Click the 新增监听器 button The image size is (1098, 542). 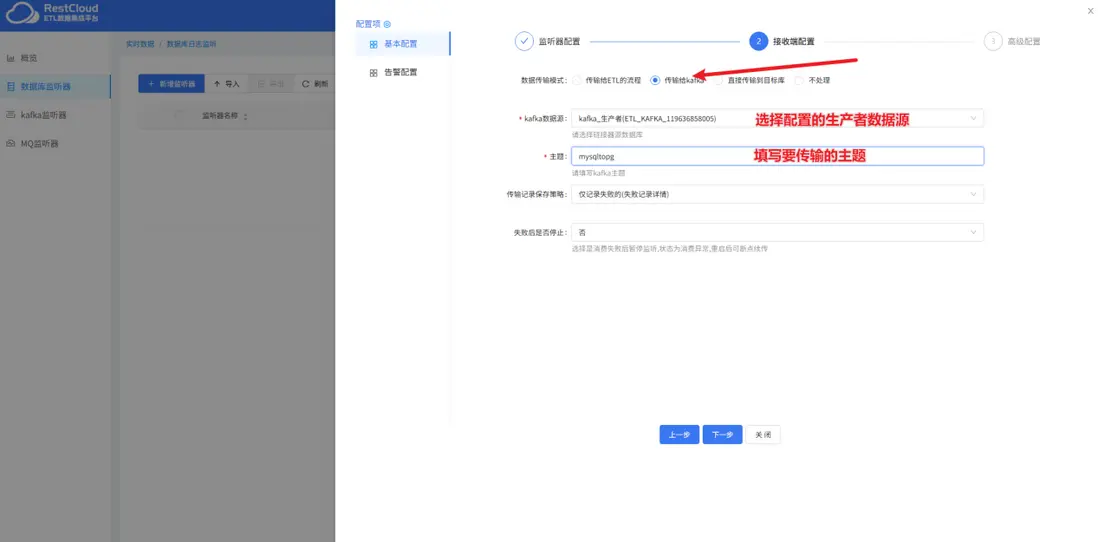coord(172,84)
